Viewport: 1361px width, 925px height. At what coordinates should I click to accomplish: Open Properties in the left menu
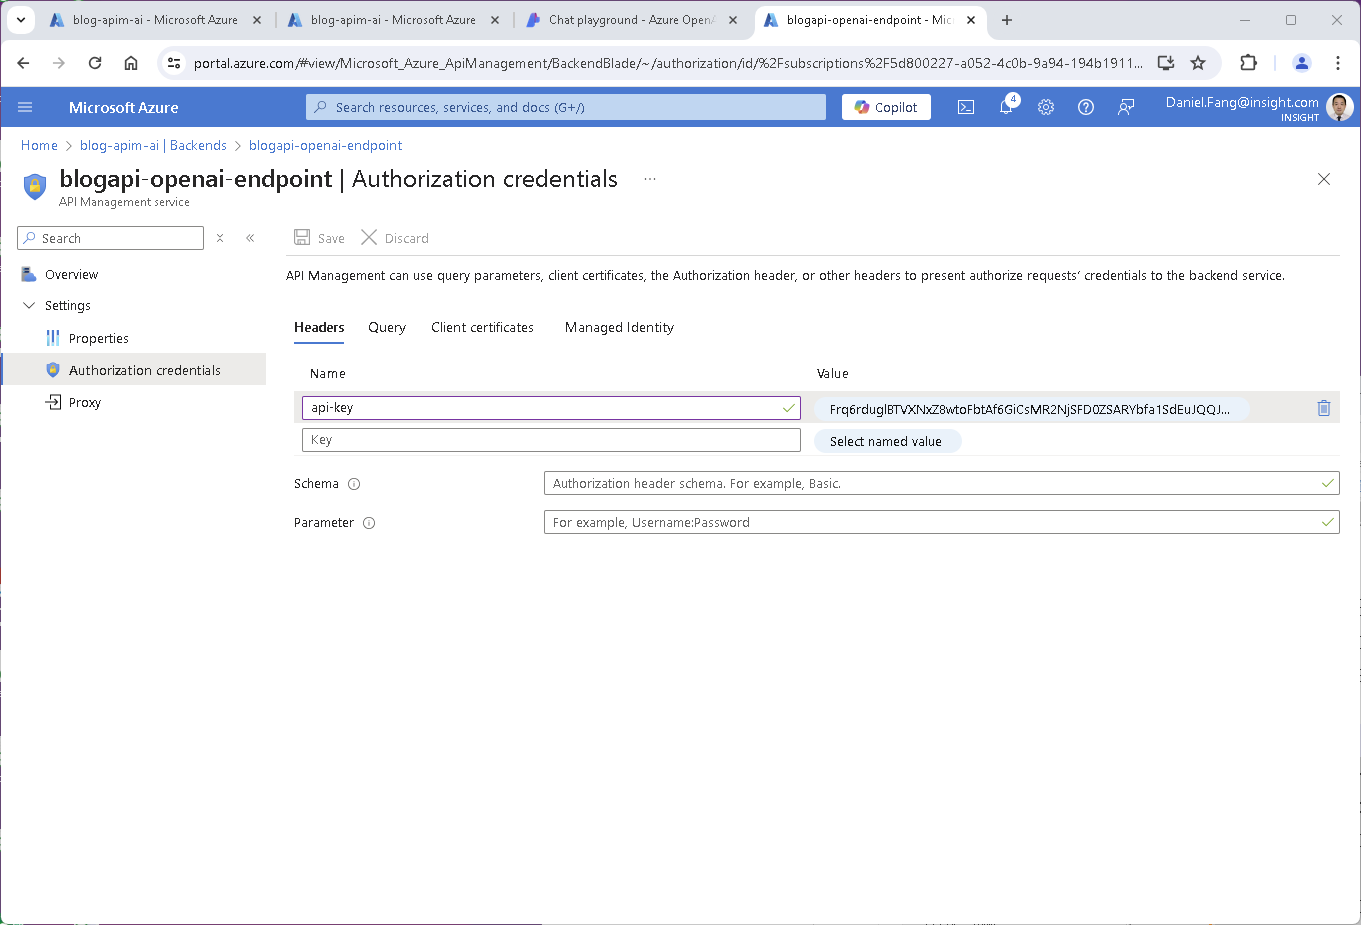[x=98, y=339]
